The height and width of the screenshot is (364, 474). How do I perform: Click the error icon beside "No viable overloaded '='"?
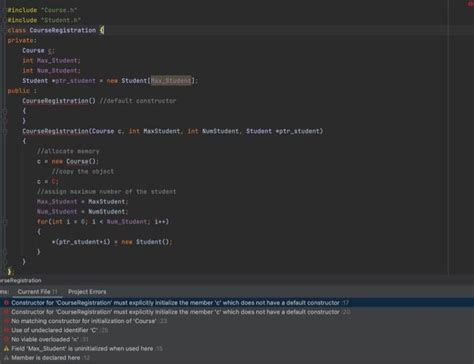coord(6,339)
